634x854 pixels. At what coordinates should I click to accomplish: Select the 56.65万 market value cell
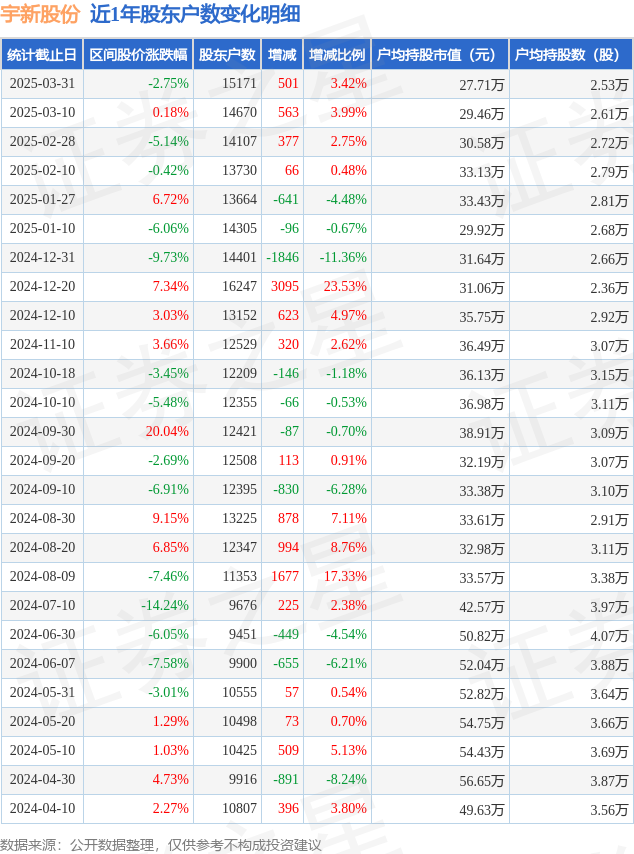pyautogui.click(x=481, y=780)
